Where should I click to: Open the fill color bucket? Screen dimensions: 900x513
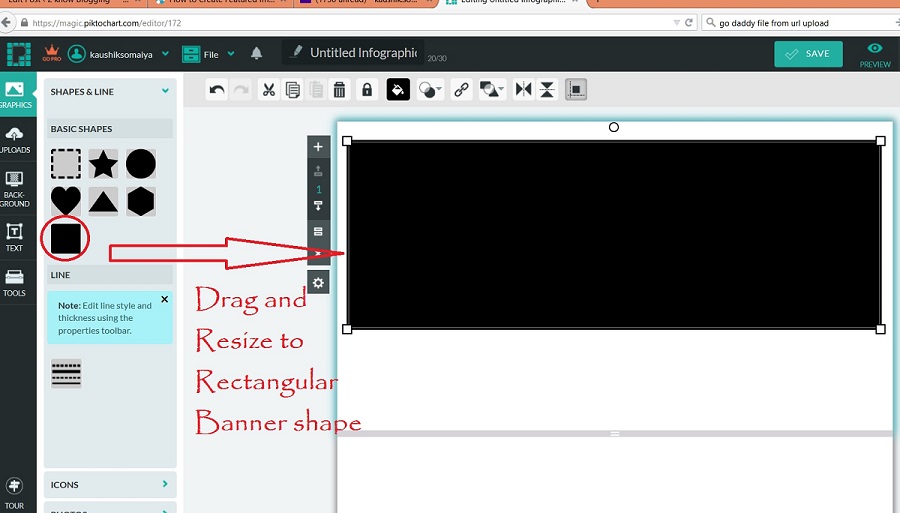coord(398,90)
